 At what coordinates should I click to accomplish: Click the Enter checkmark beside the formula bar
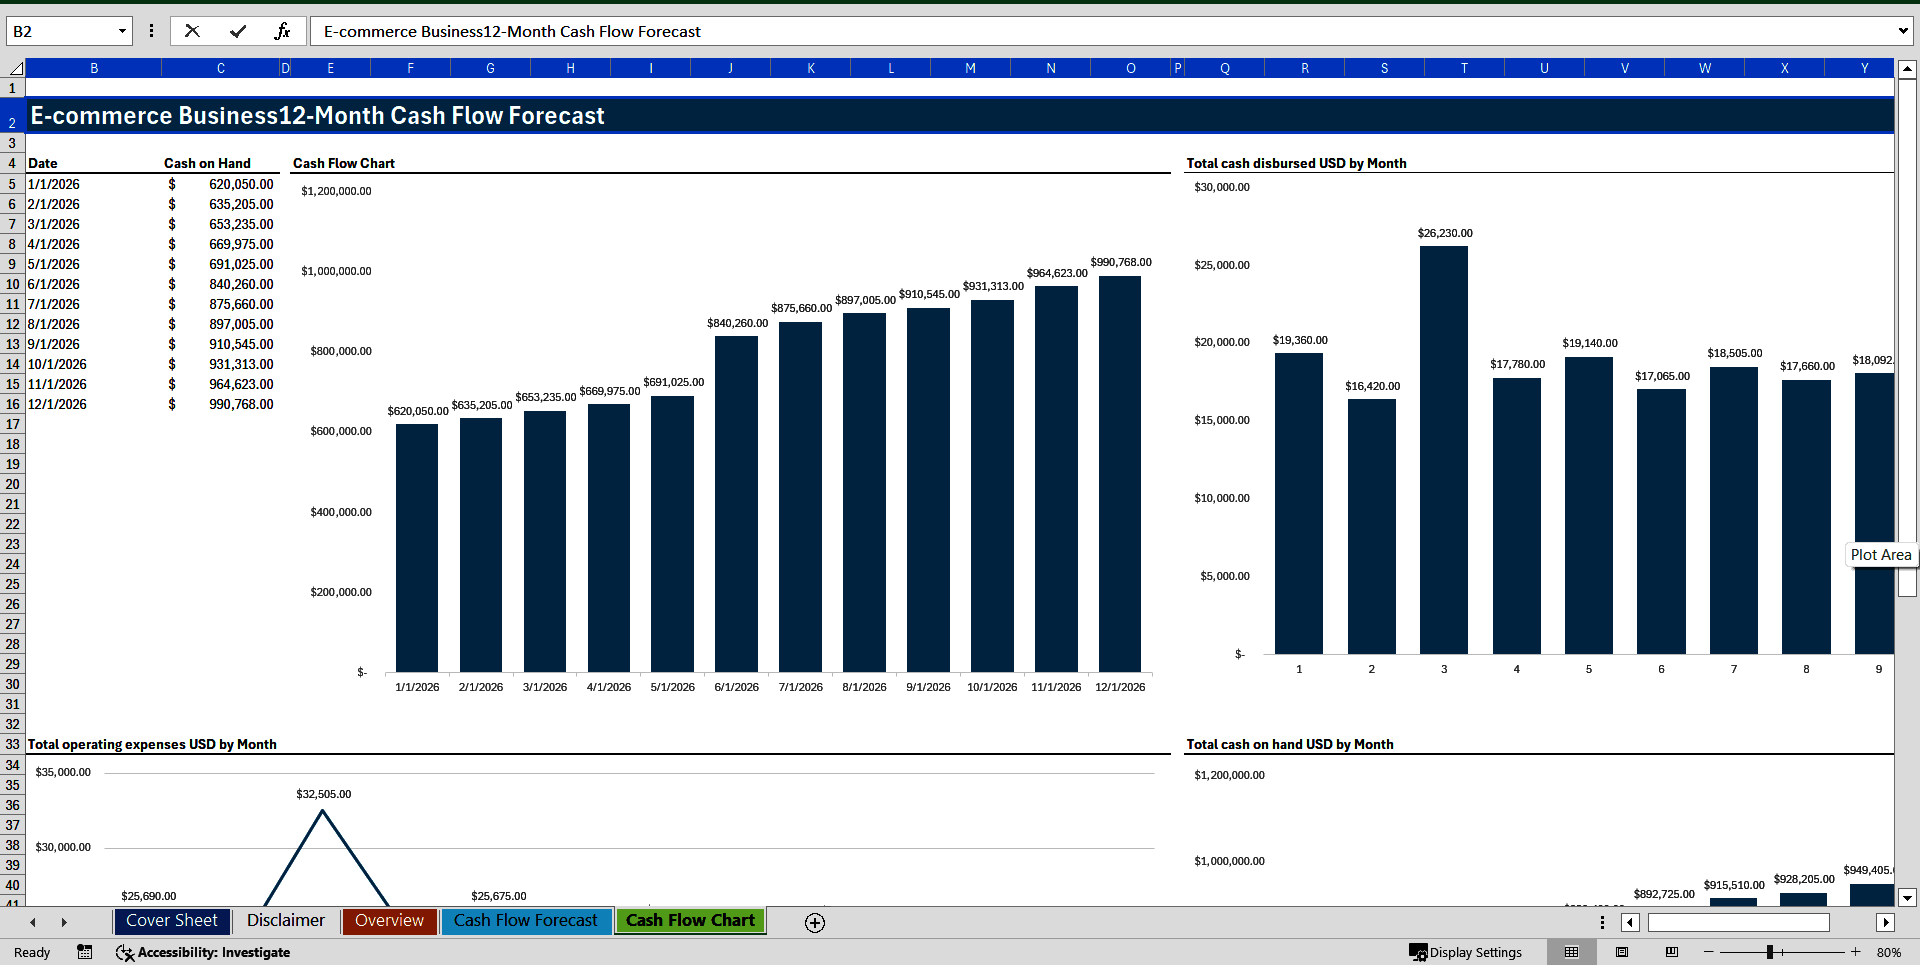coord(238,31)
